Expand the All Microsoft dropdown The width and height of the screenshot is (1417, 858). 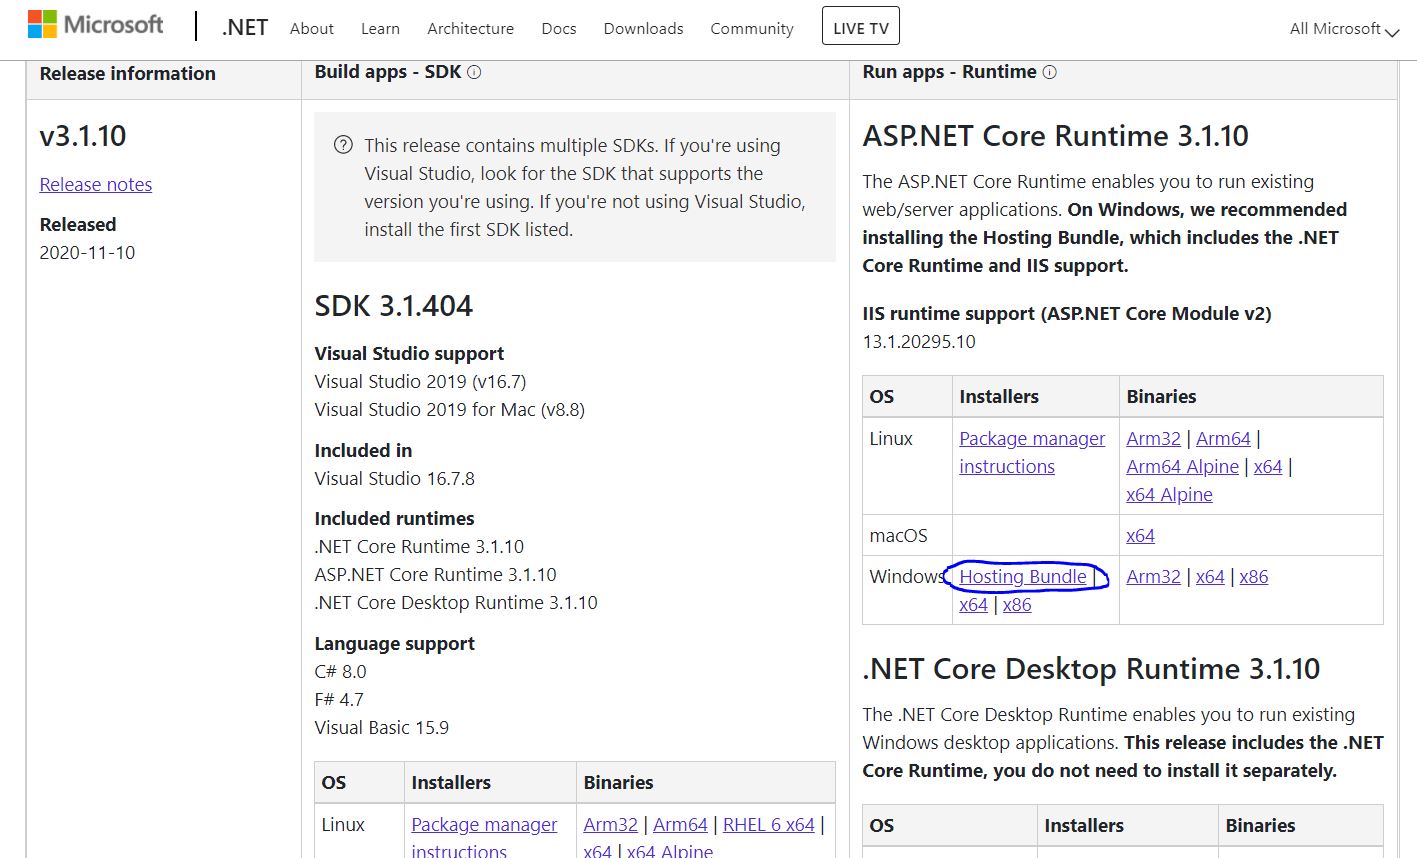(x=1344, y=29)
